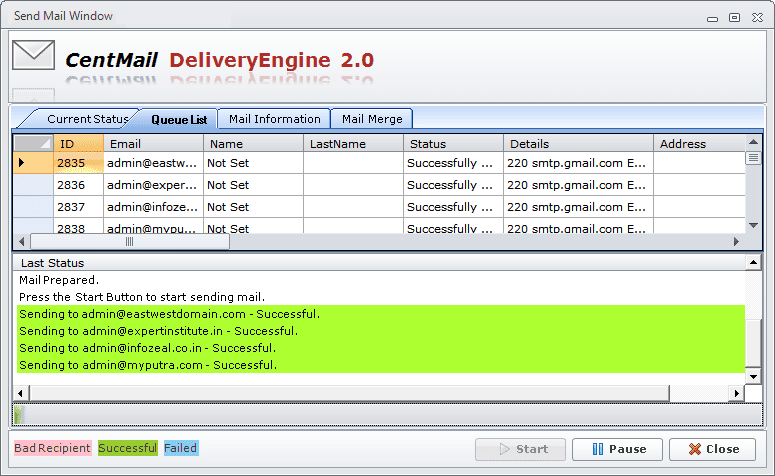Screen dimensions: 775x476
Task: Click Last Status list scroll up arrow
Action: pyautogui.click(x=753, y=262)
